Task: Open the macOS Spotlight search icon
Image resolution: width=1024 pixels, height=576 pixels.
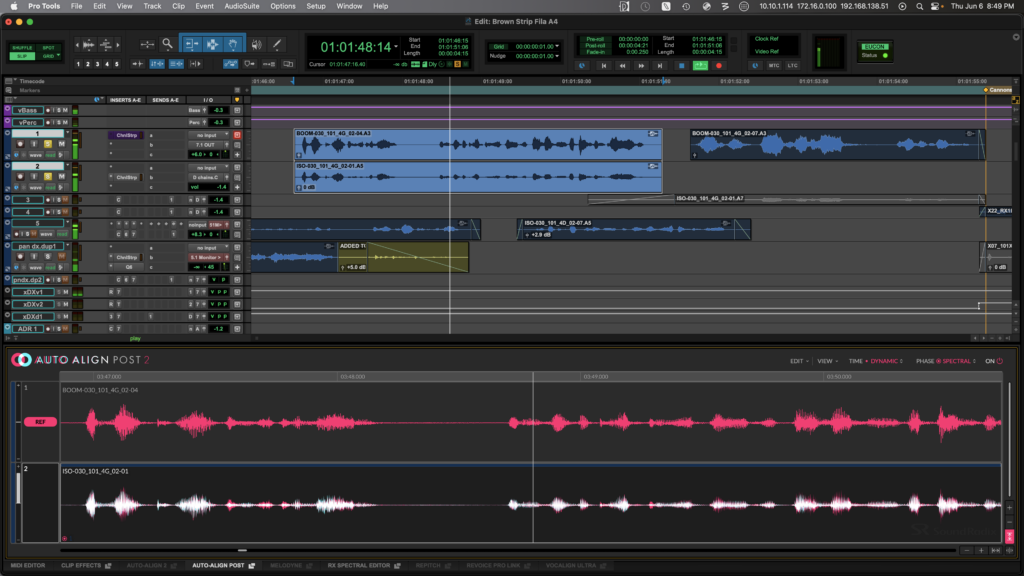Action: click(920, 6)
